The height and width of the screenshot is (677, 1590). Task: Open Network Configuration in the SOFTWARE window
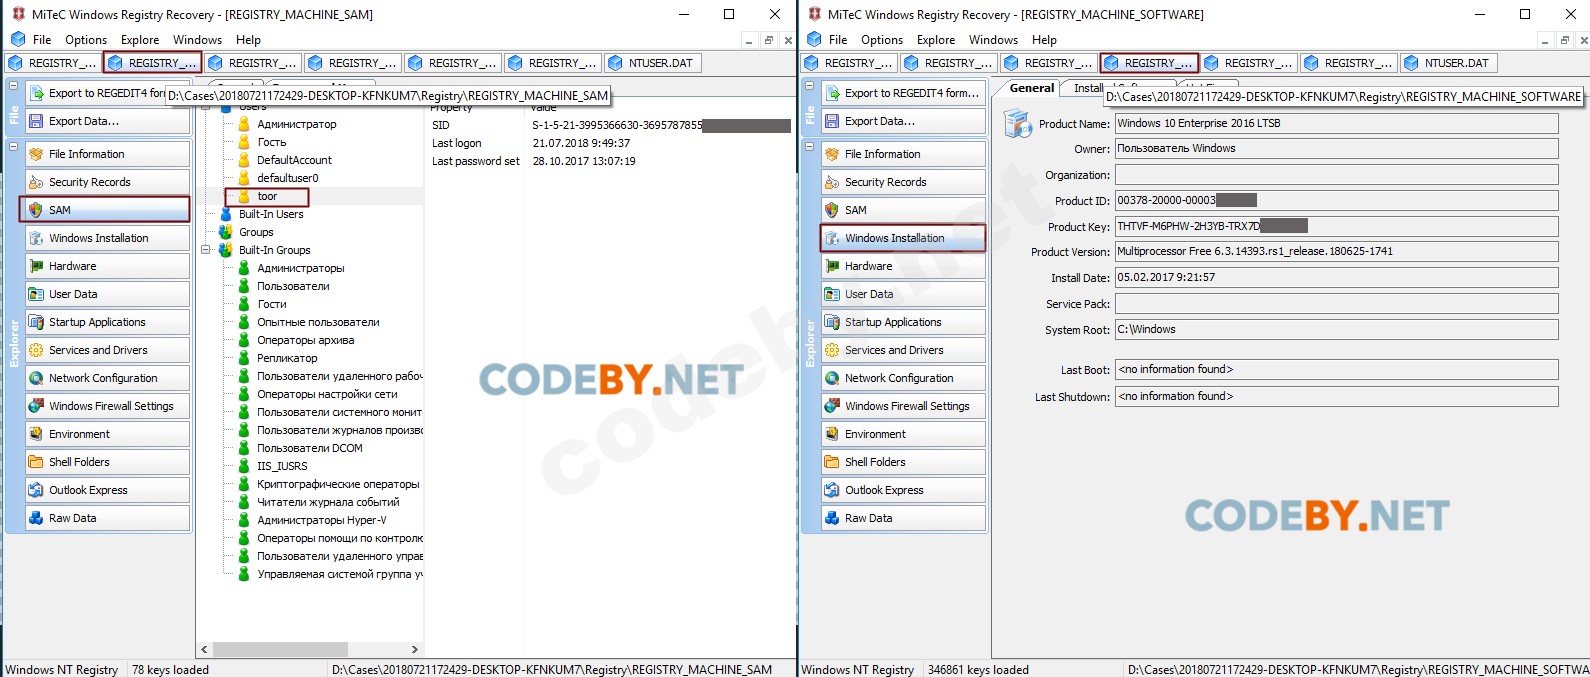tap(901, 378)
